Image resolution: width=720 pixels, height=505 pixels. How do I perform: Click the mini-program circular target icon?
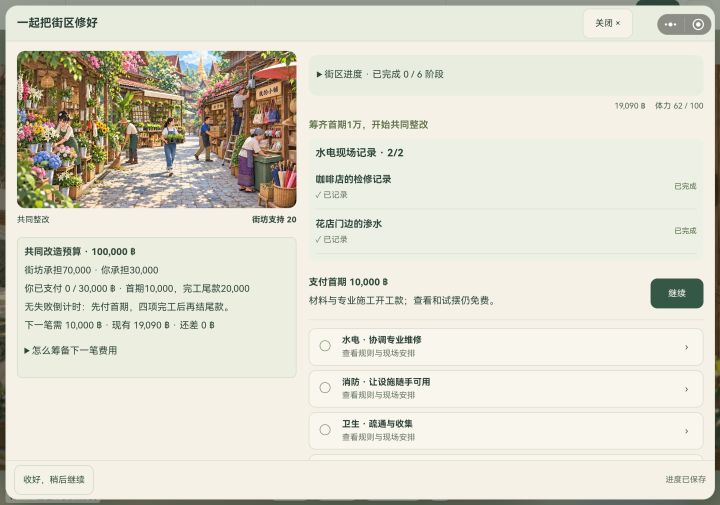698,24
